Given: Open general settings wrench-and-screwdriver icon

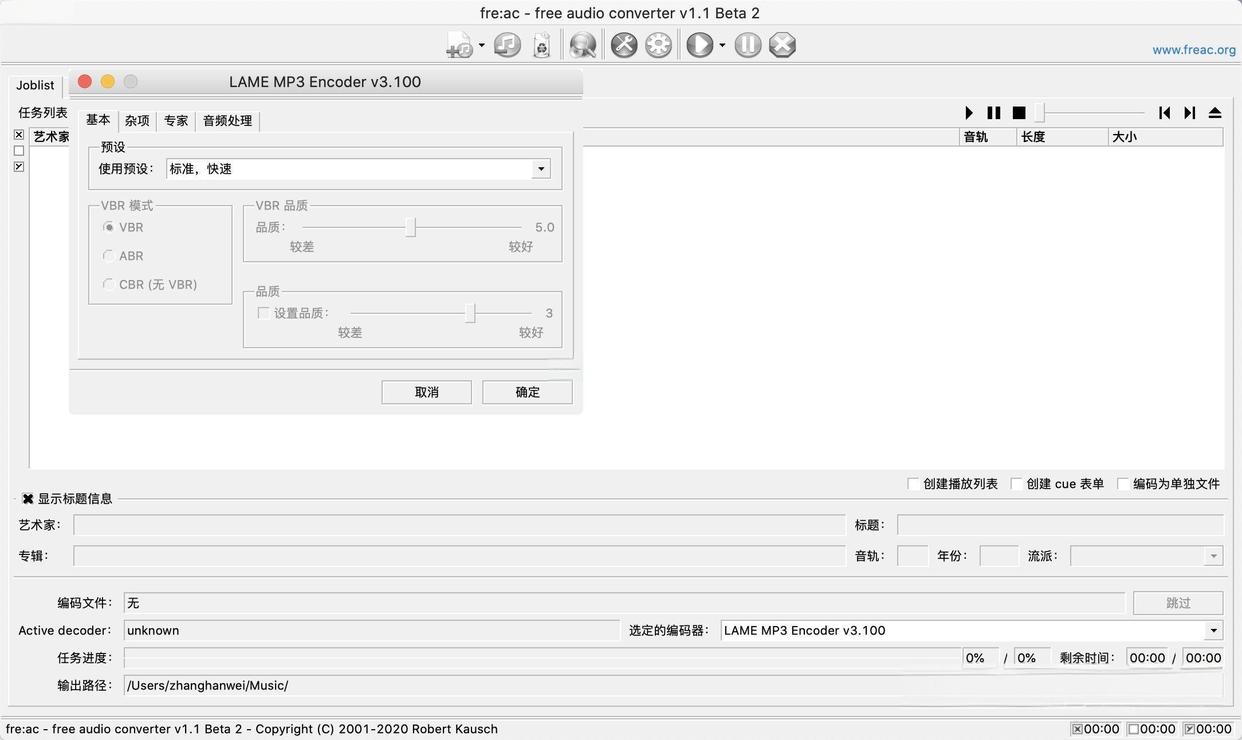Looking at the screenshot, I should [624, 45].
